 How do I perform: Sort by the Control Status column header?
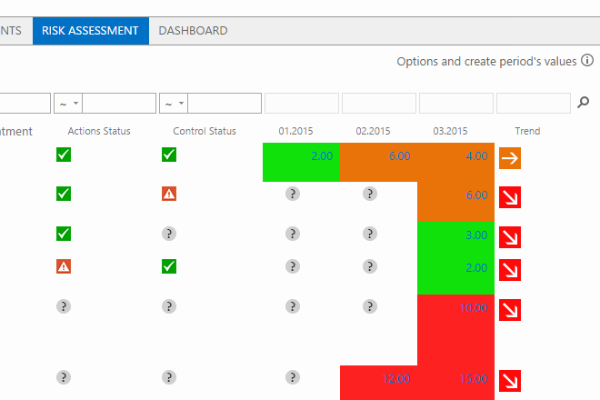[204, 131]
